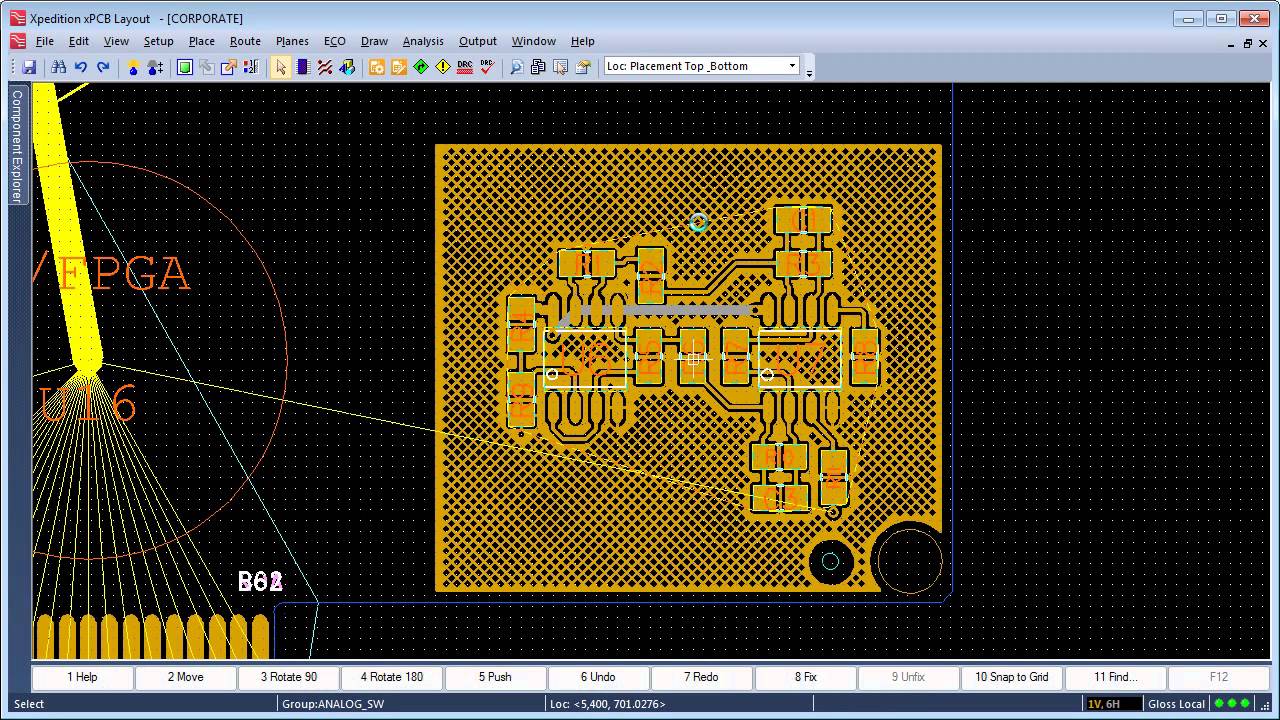This screenshot has height=720, width=1280.
Task: Click the copy documents icon
Action: [539, 67]
